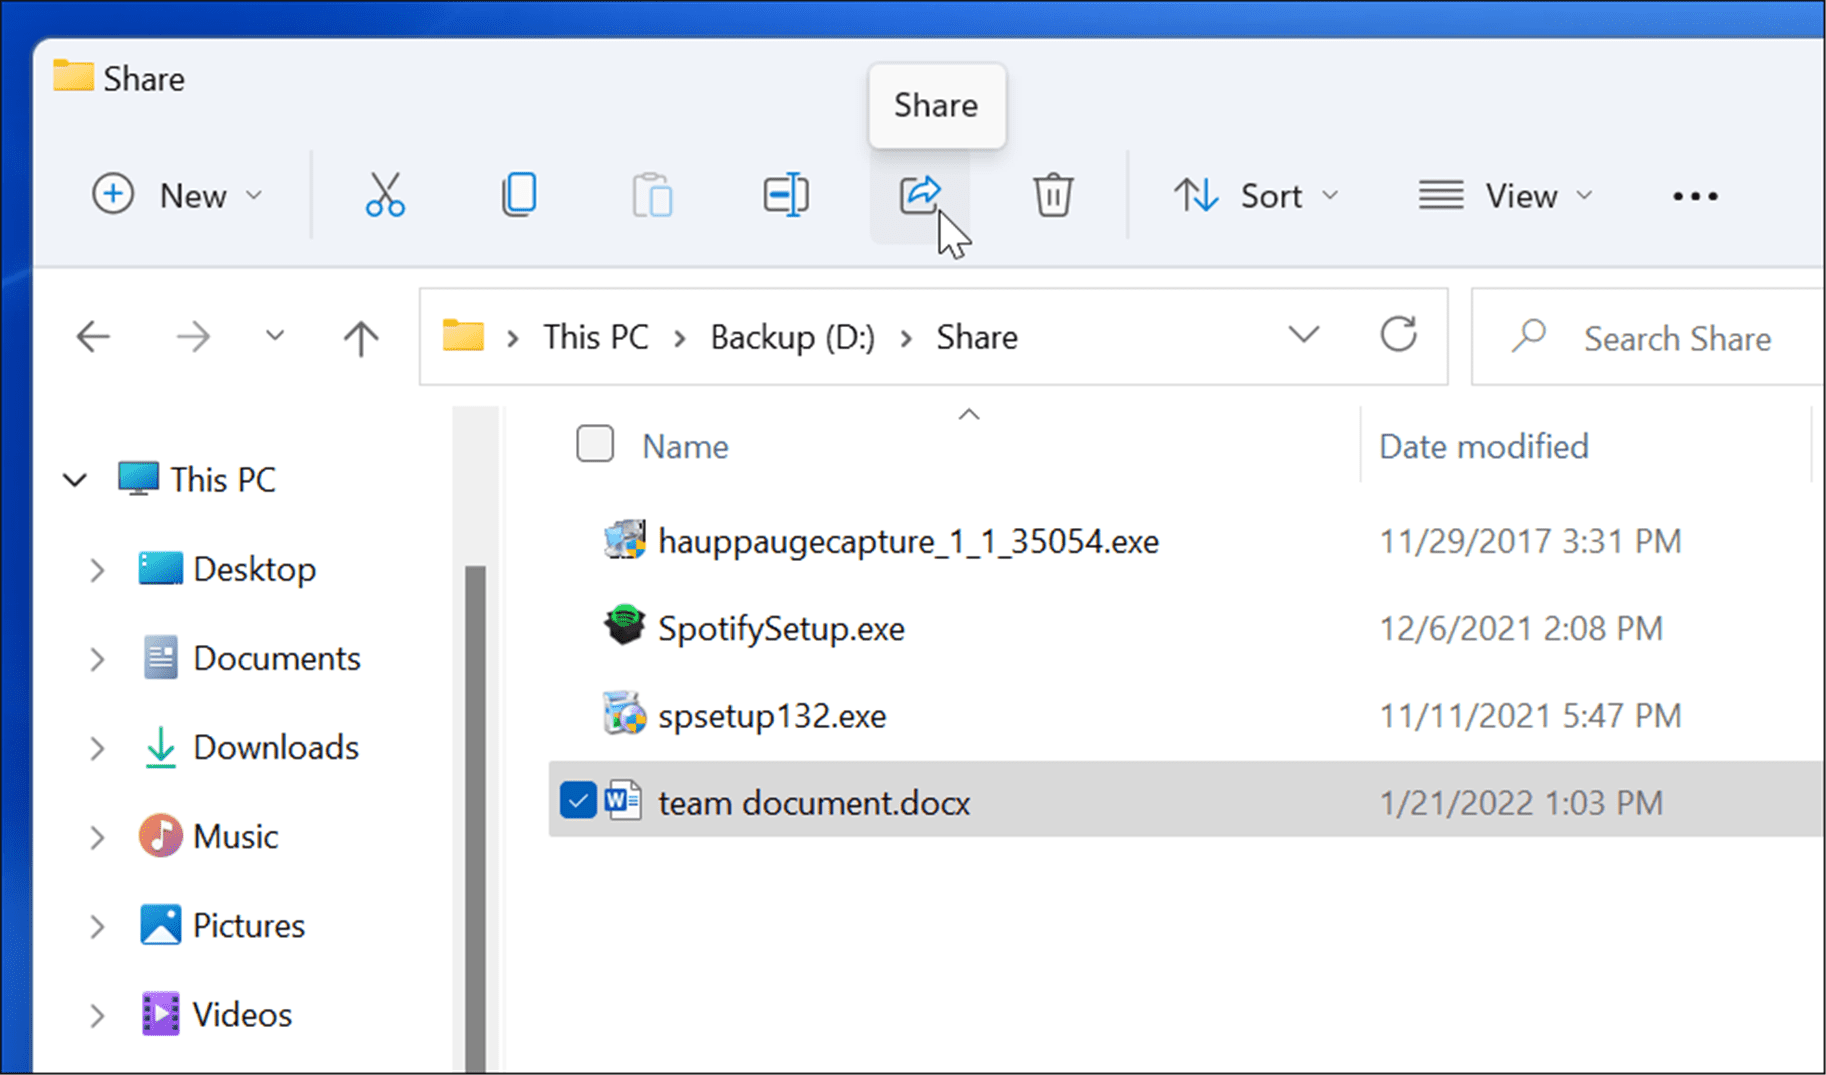
Task: Uncheck team document.docx selection
Action: (578, 800)
